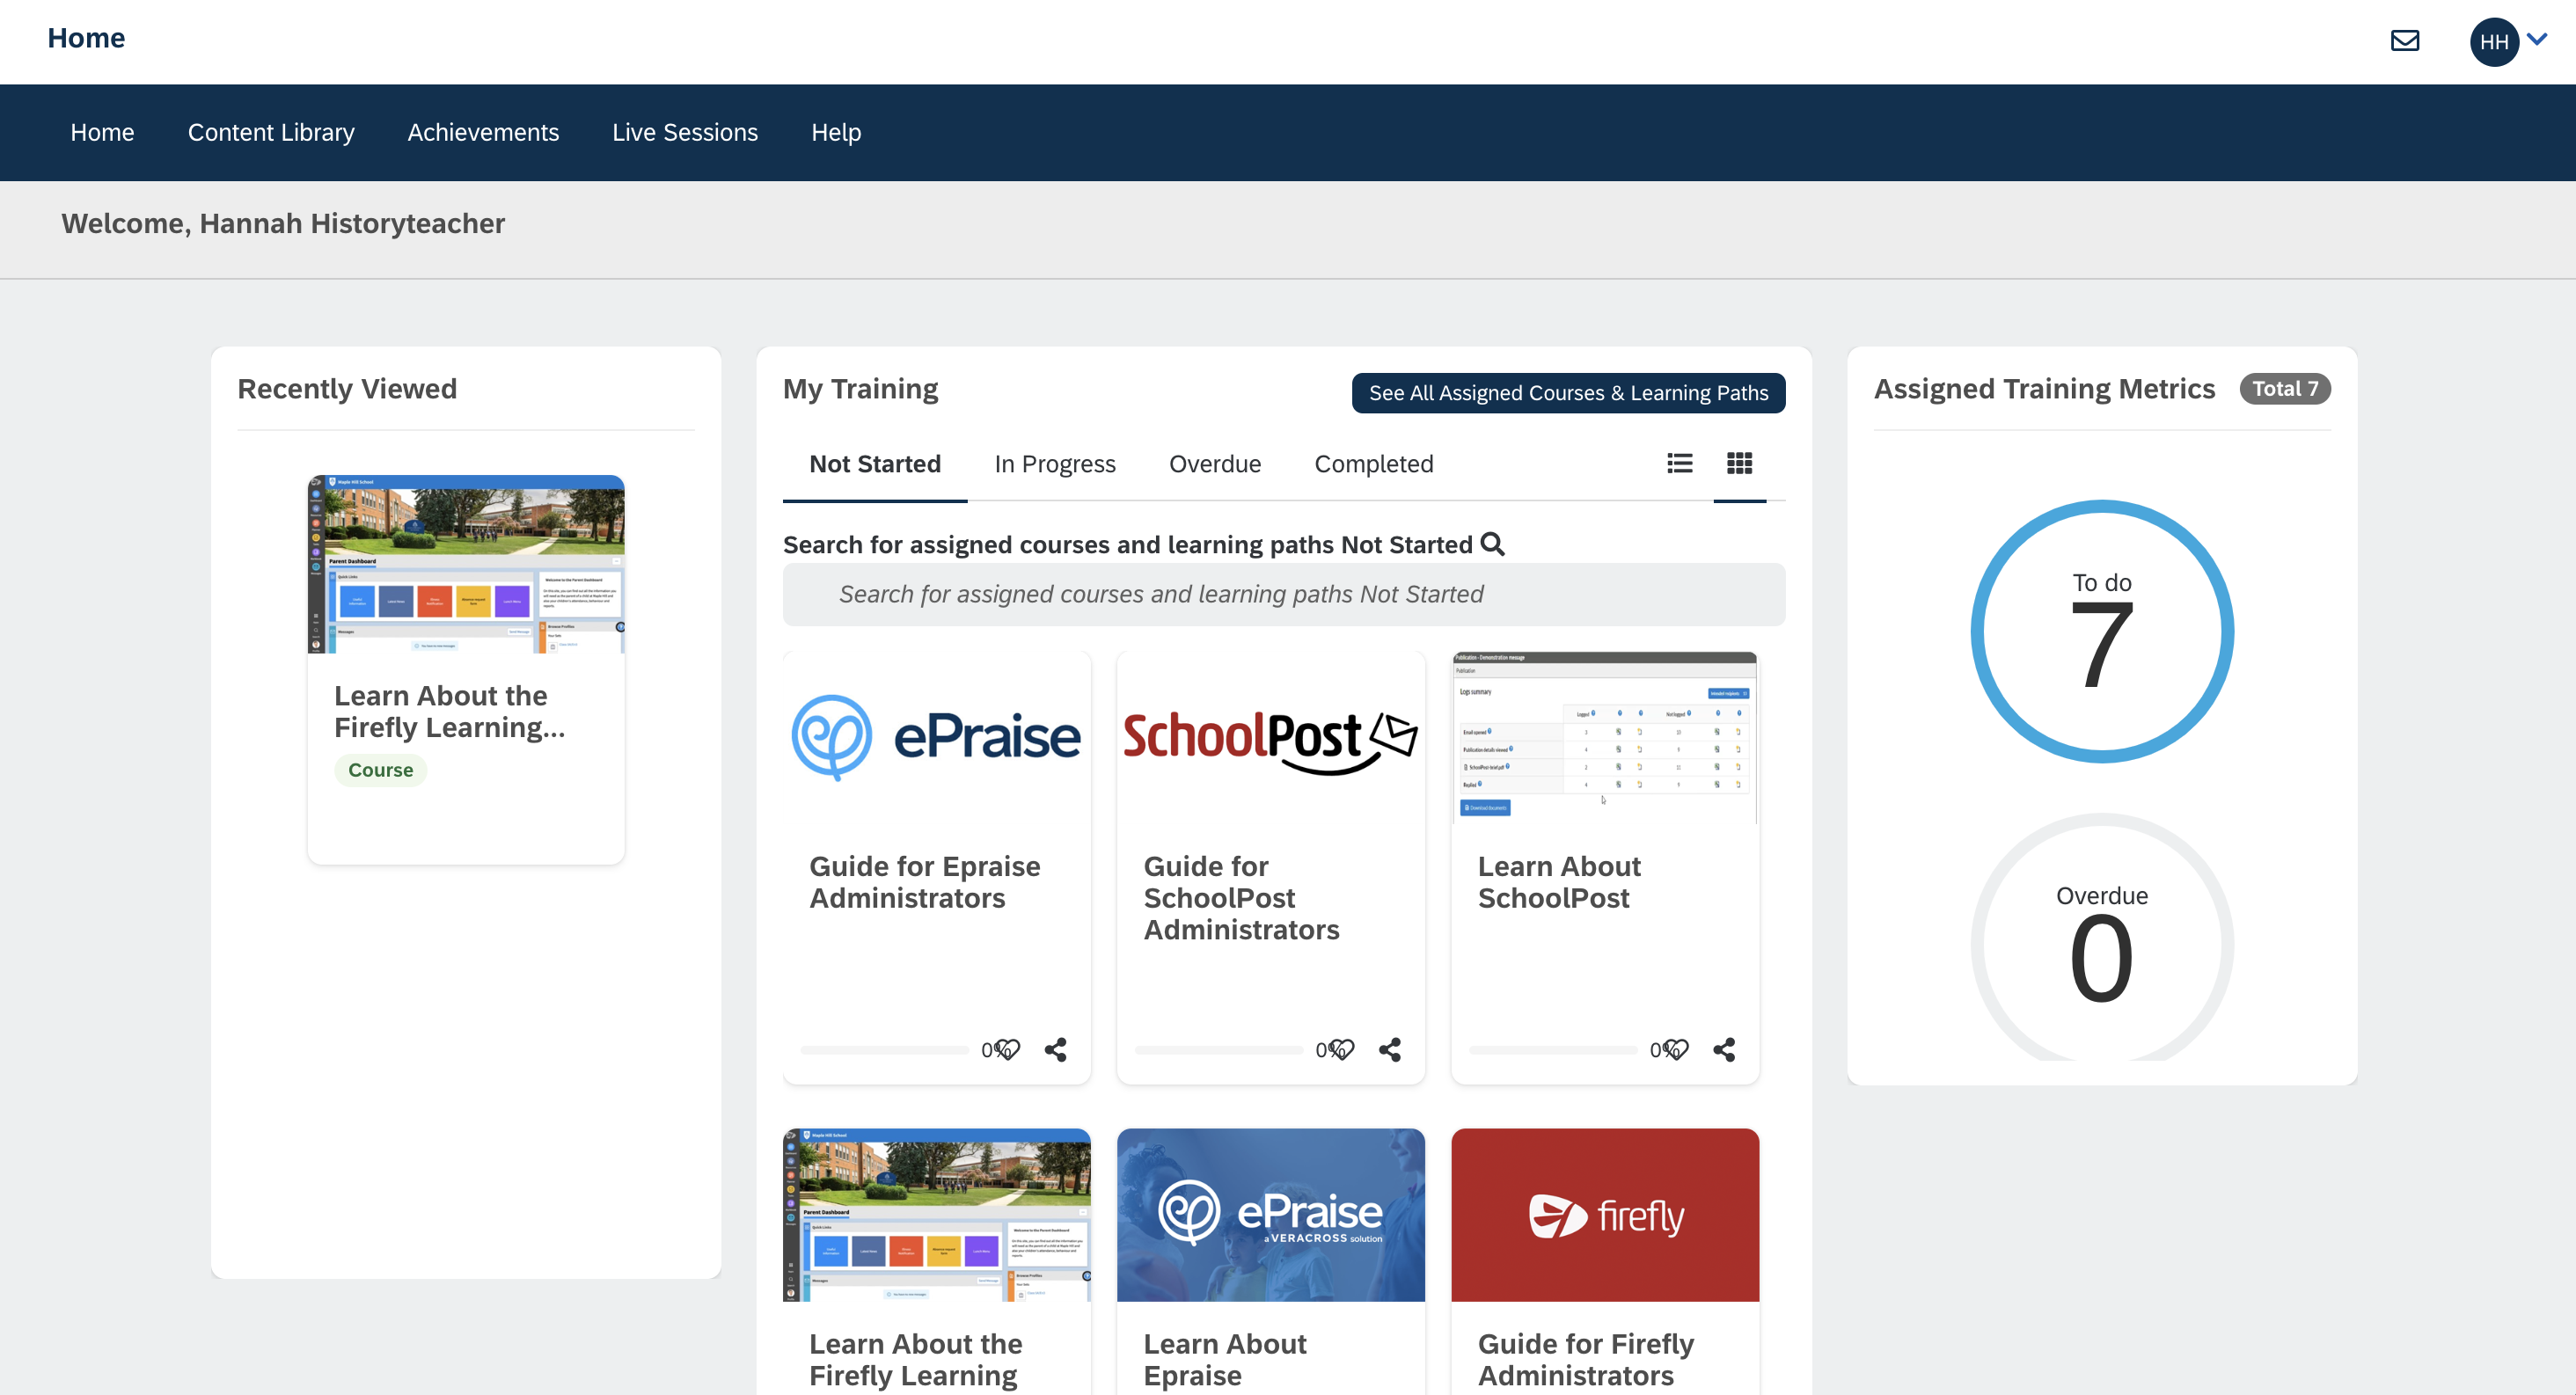
Task: Click Welcome, Hannah Historyteacher text
Action: point(283,223)
